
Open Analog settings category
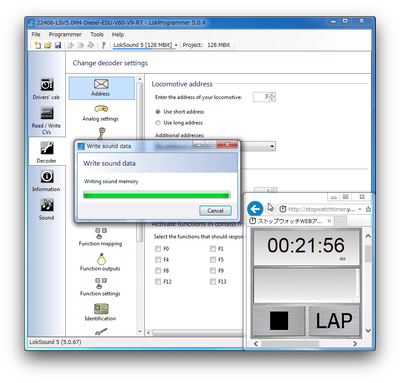[x=100, y=113]
